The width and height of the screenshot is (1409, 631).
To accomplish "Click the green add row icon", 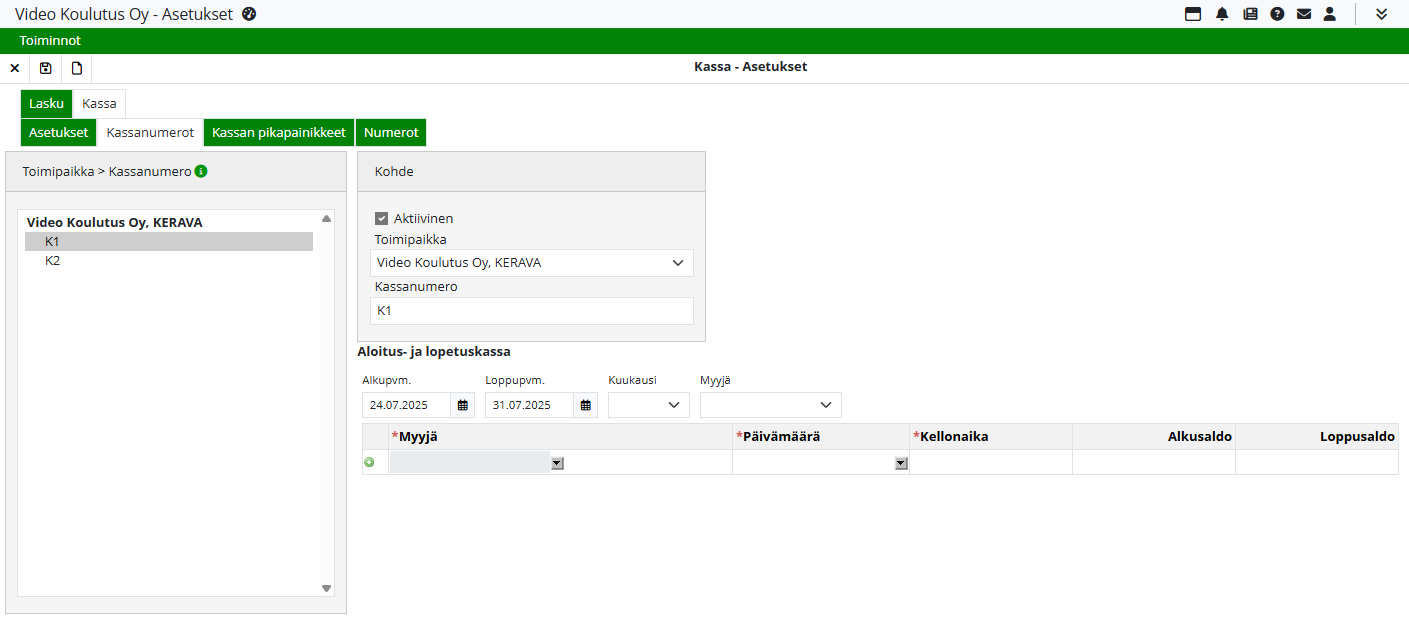I will [x=369, y=462].
